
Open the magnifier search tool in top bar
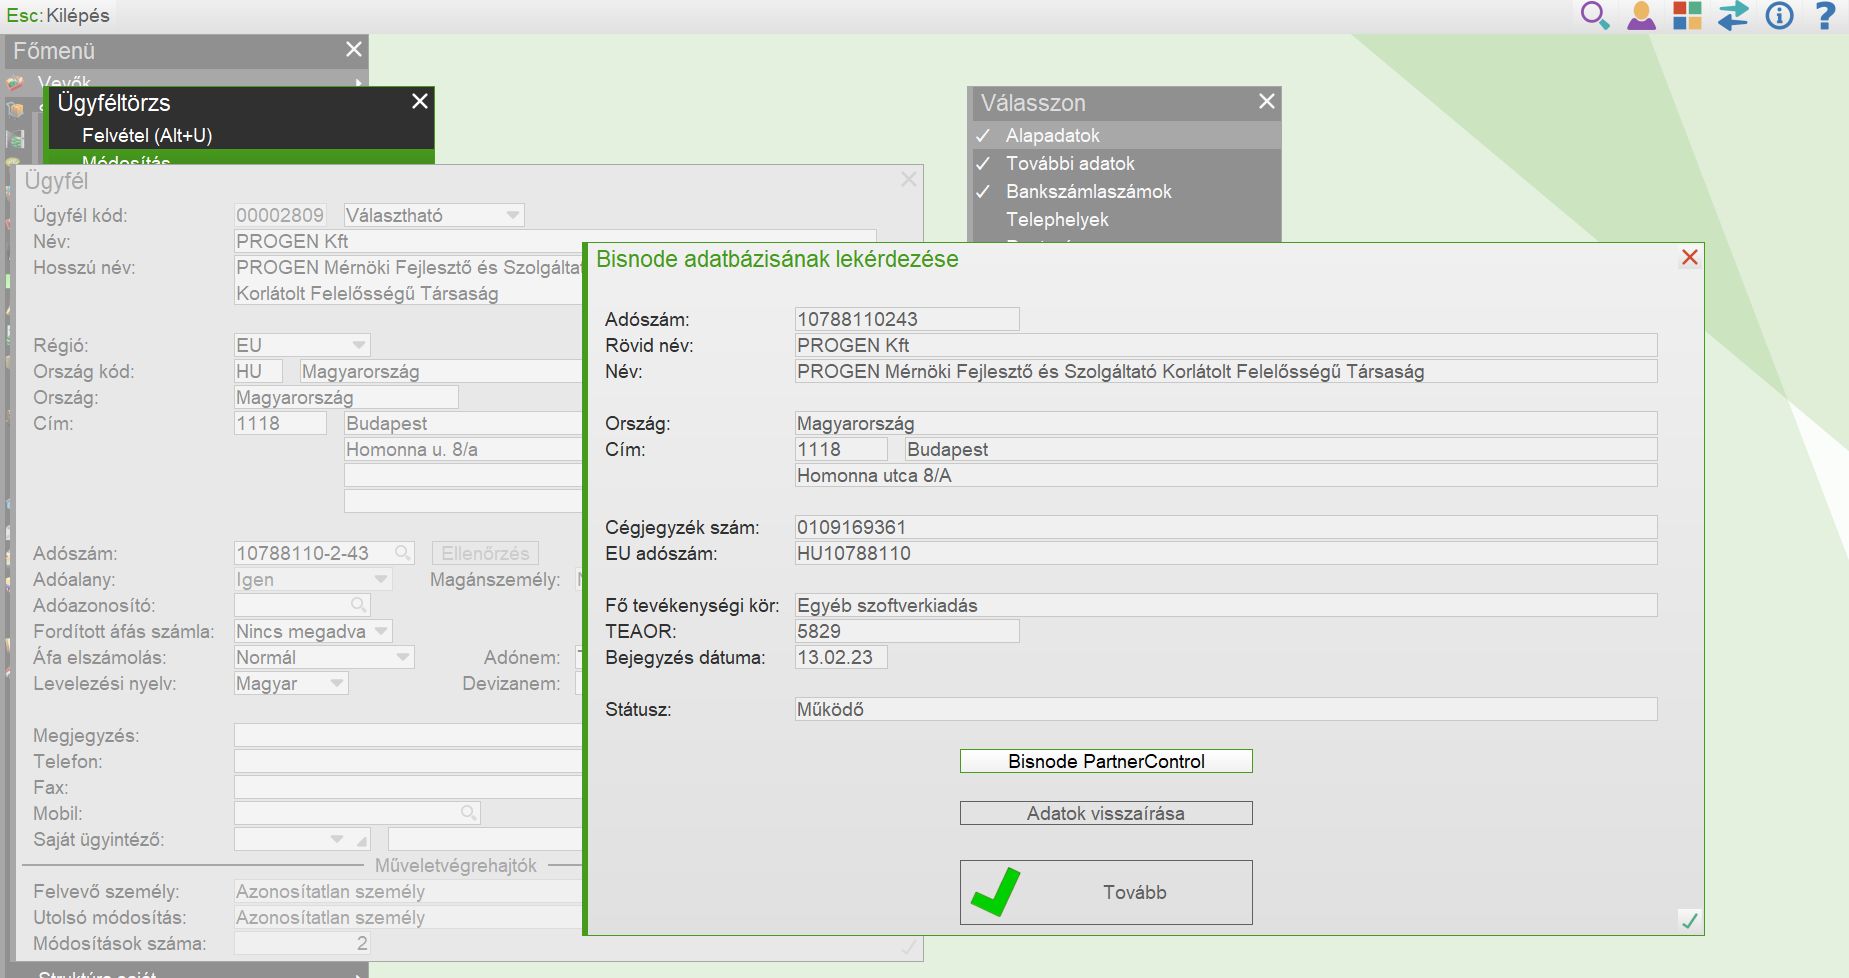click(1594, 16)
